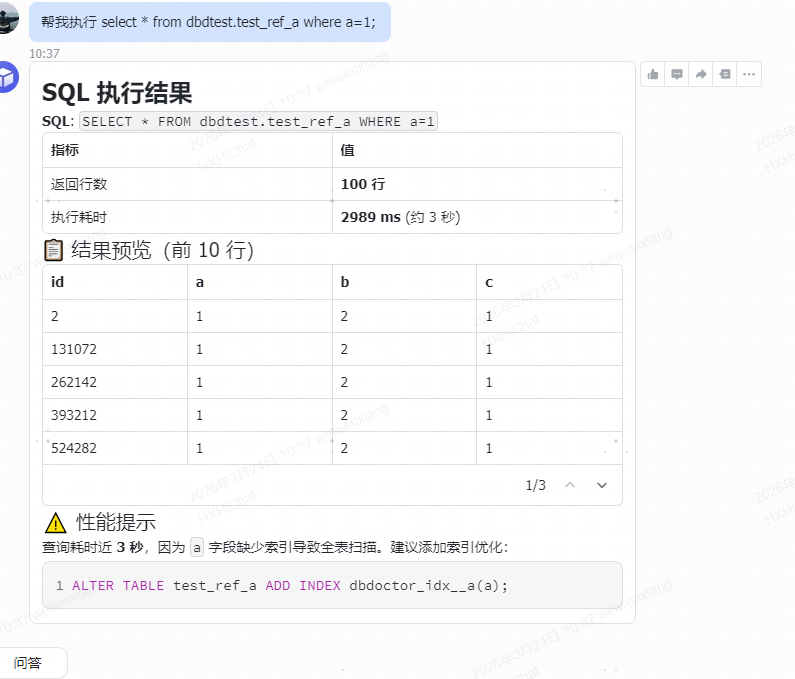Image resolution: width=795 pixels, height=679 pixels.
Task: Go to the previous page of result preview
Action: click(x=570, y=485)
